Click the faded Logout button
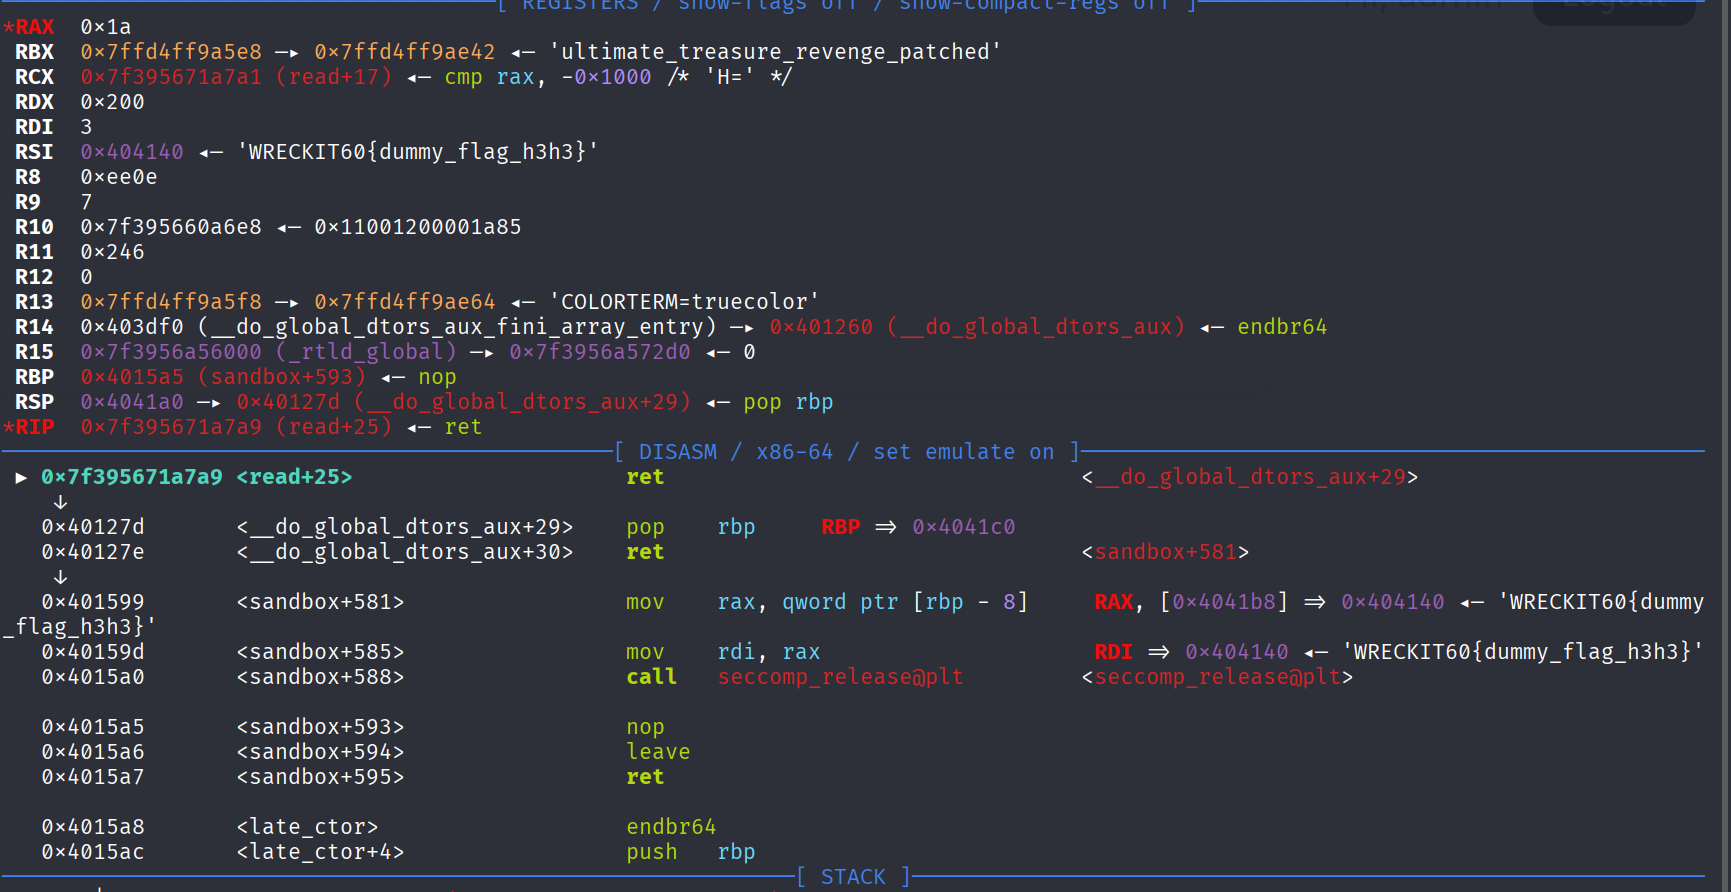 tap(1613, 8)
